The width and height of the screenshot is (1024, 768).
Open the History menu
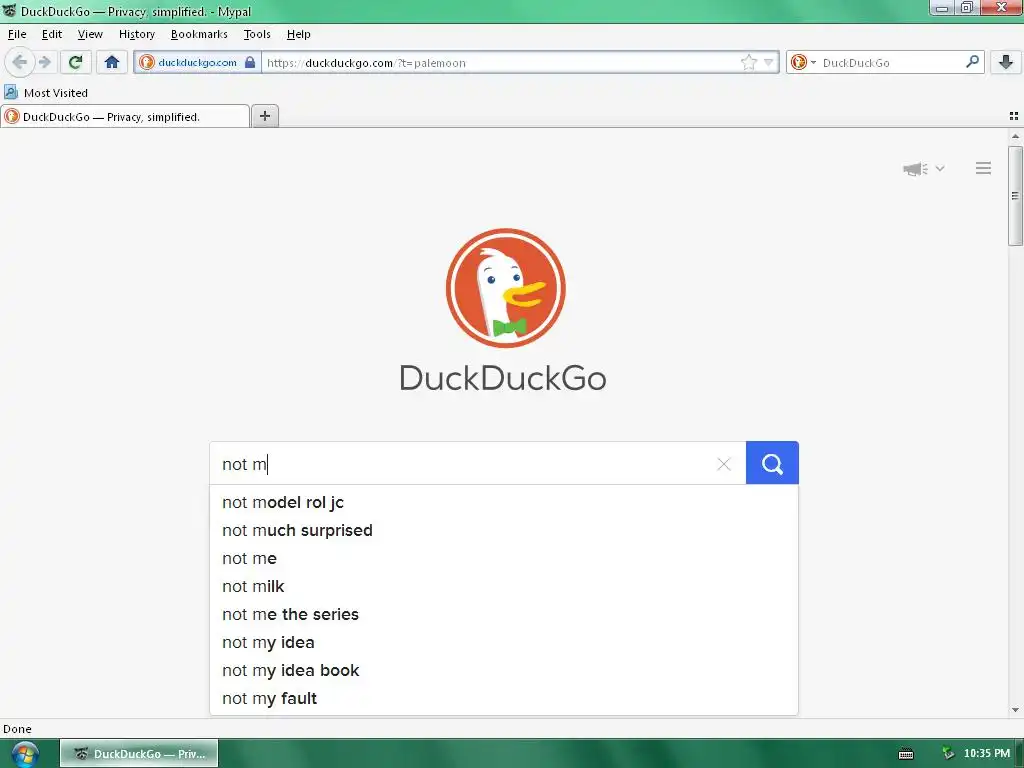[136, 34]
